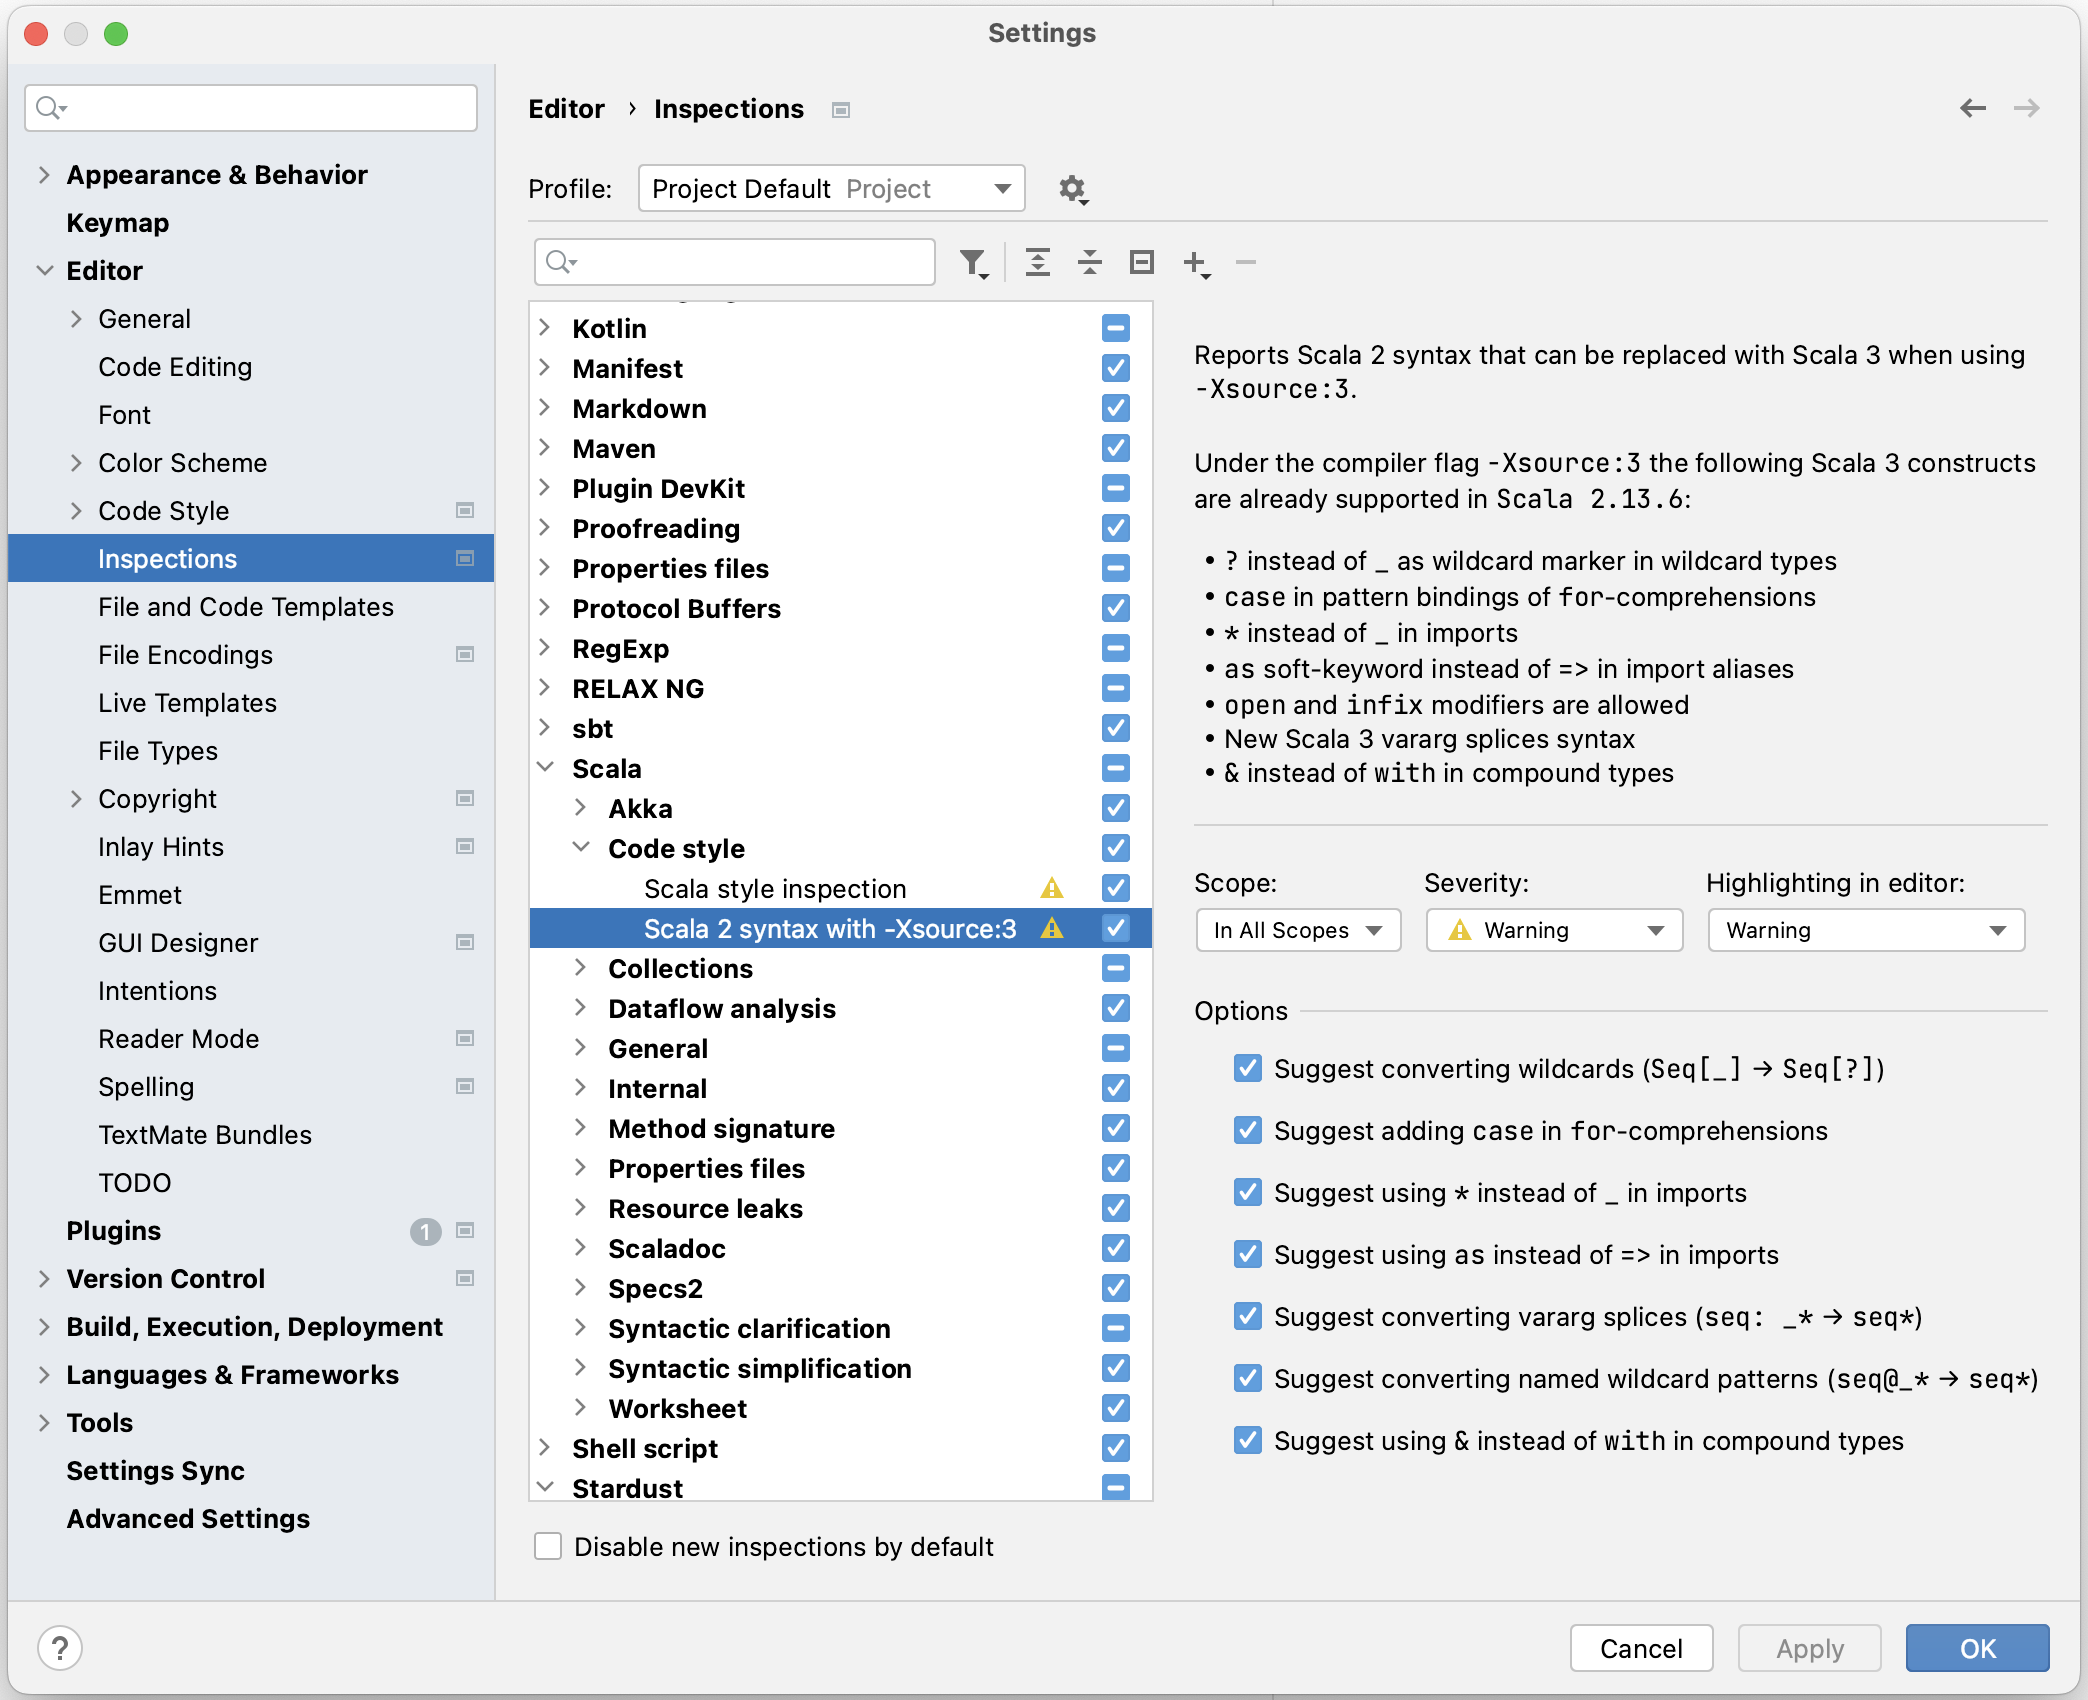2088x1700 pixels.
Task: Select the Inspections menu item
Action: point(168,559)
